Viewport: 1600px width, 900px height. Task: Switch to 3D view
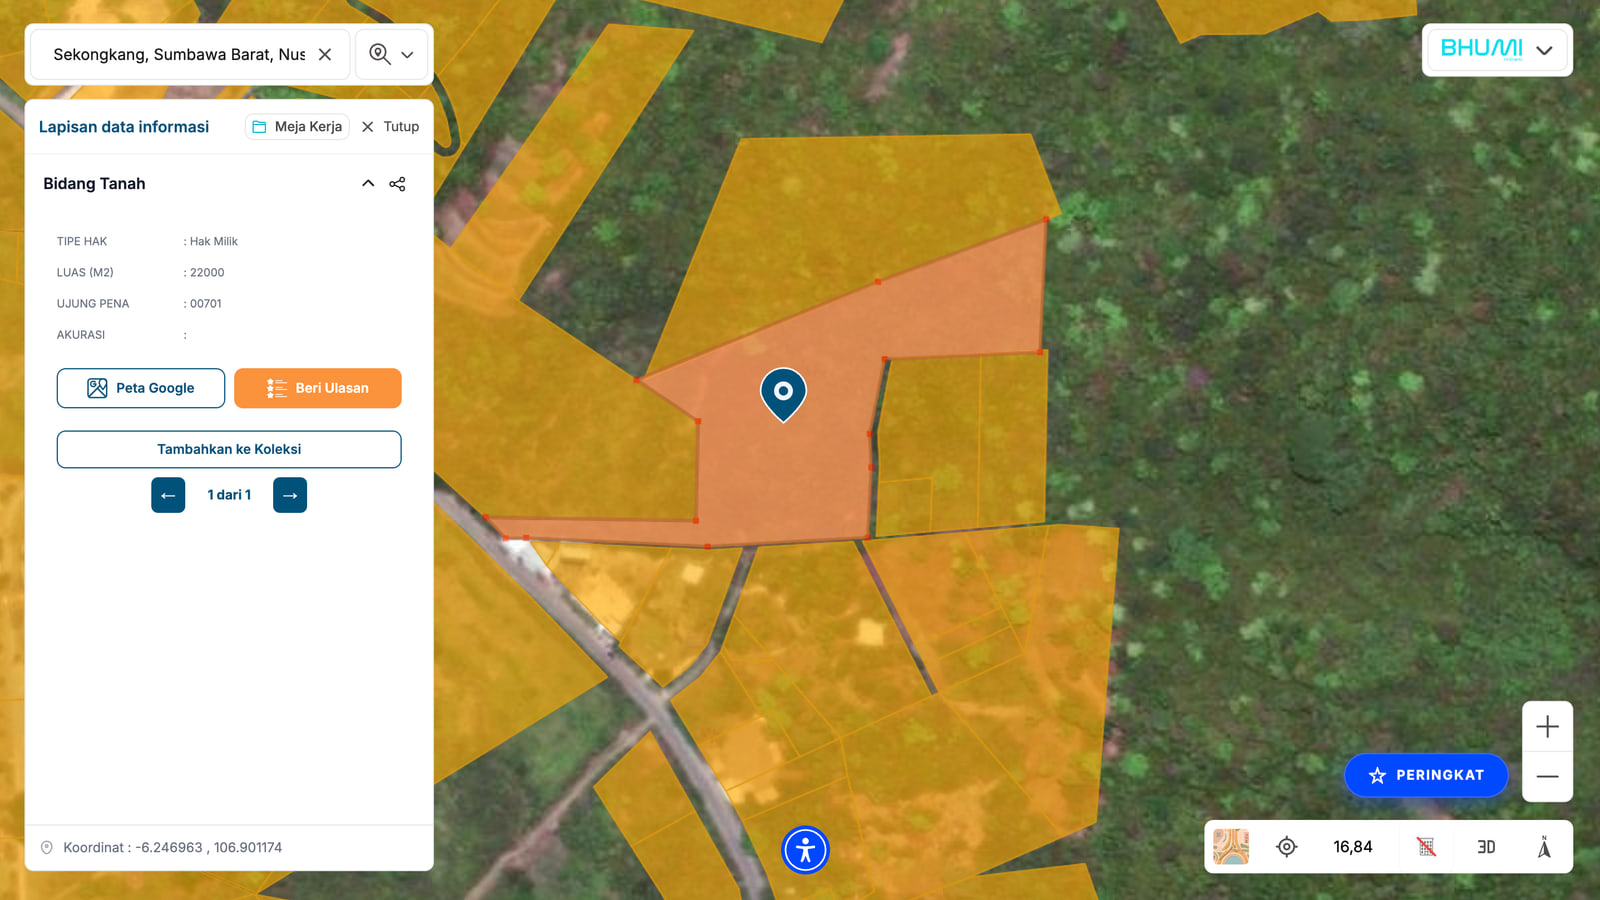[x=1486, y=847]
